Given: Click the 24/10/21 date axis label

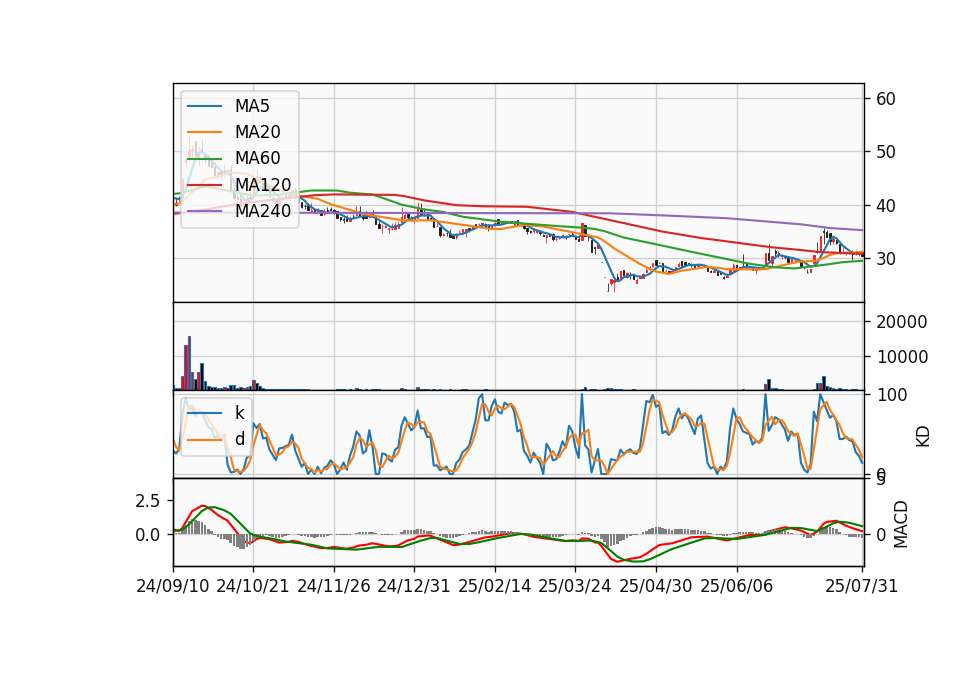Looking at the screenshot, I should point(253,586).
